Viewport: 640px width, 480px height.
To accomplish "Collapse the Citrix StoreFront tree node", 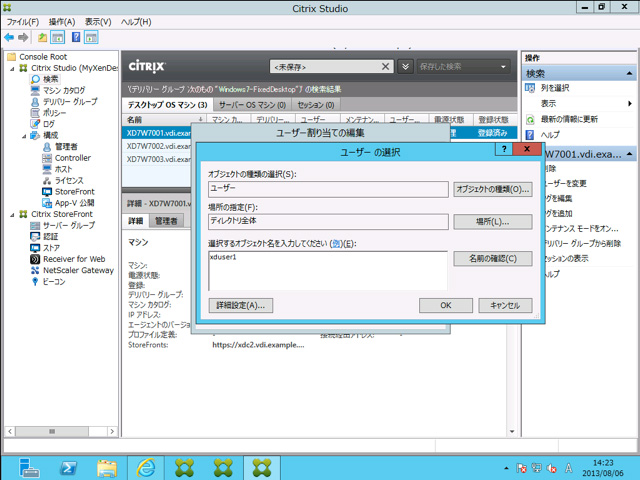I will coord(12,215).
